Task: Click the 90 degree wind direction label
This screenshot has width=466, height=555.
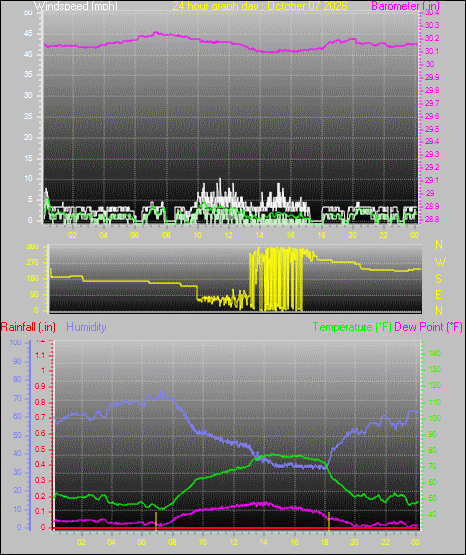Action: 34,294
